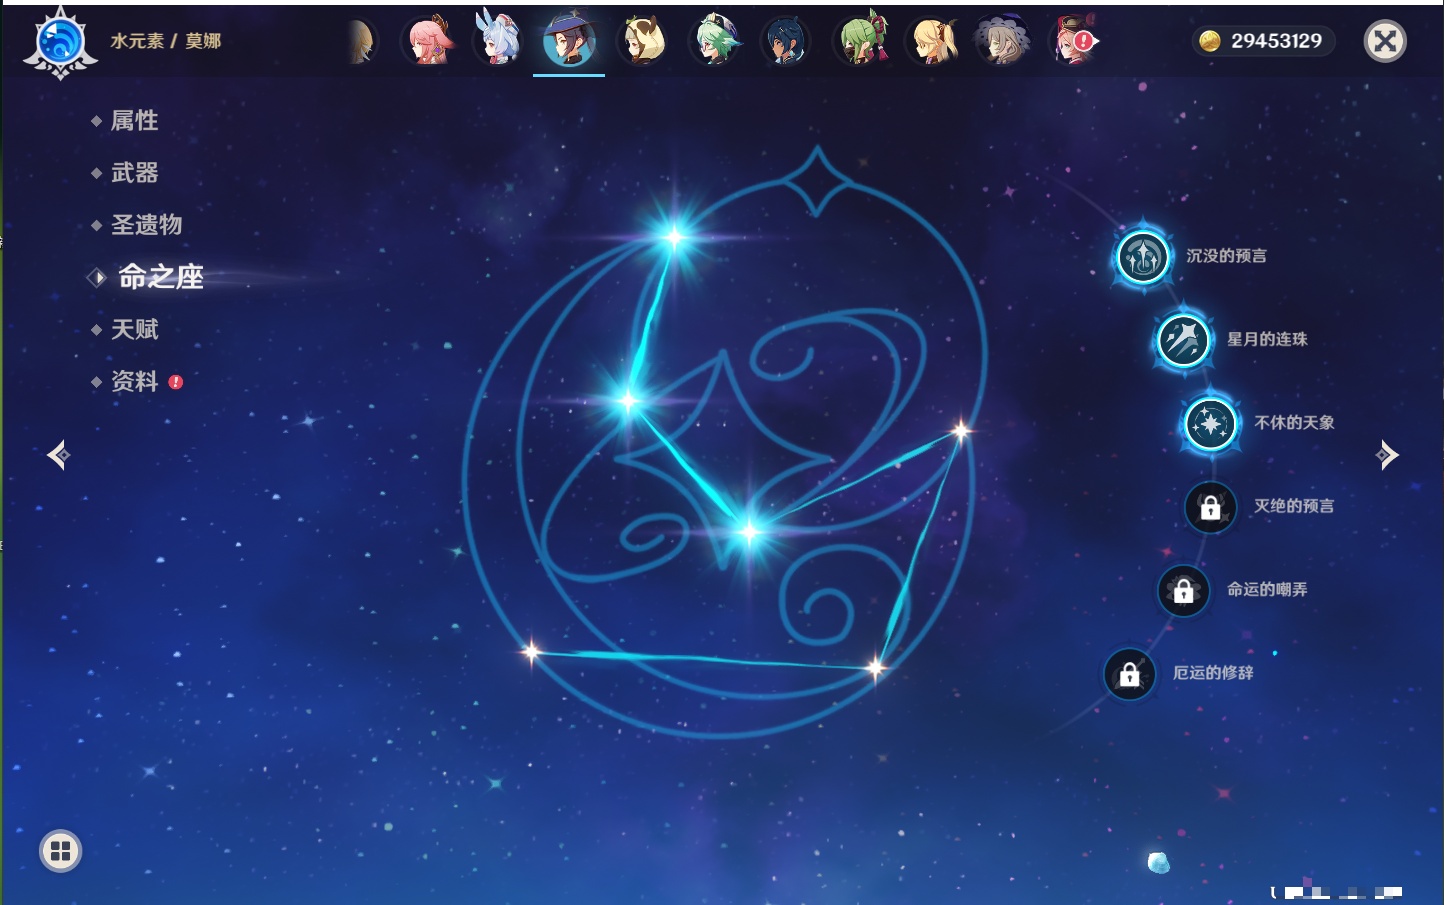The width and height of the screenshot is (1444, 905).
Task: Open the 属性 attributes tab
Action: (134, 121)
